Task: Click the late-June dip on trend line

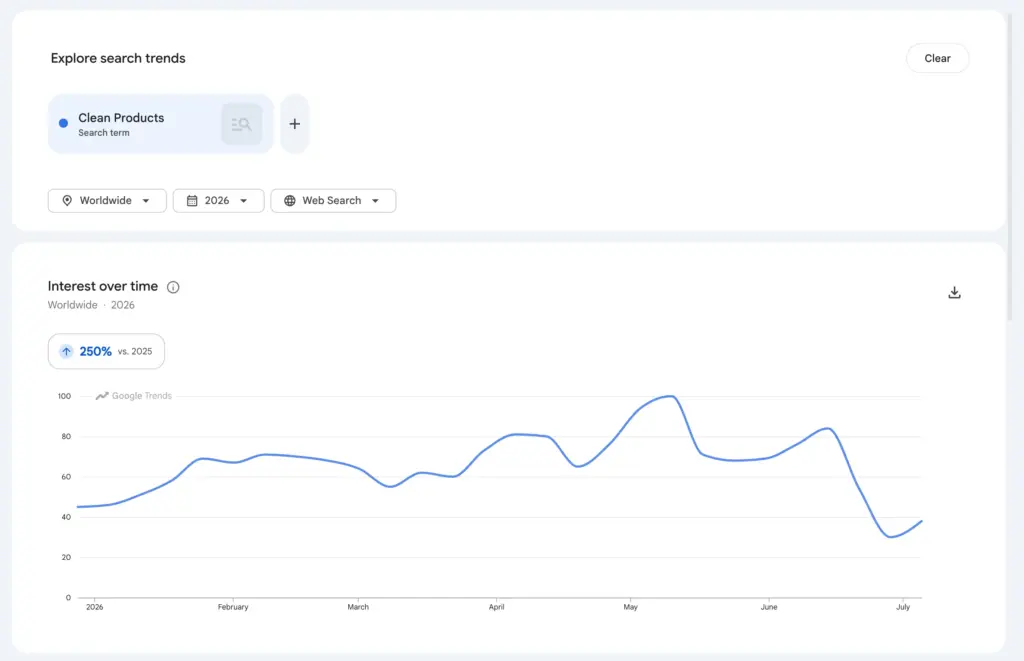Action: point(891,537)
